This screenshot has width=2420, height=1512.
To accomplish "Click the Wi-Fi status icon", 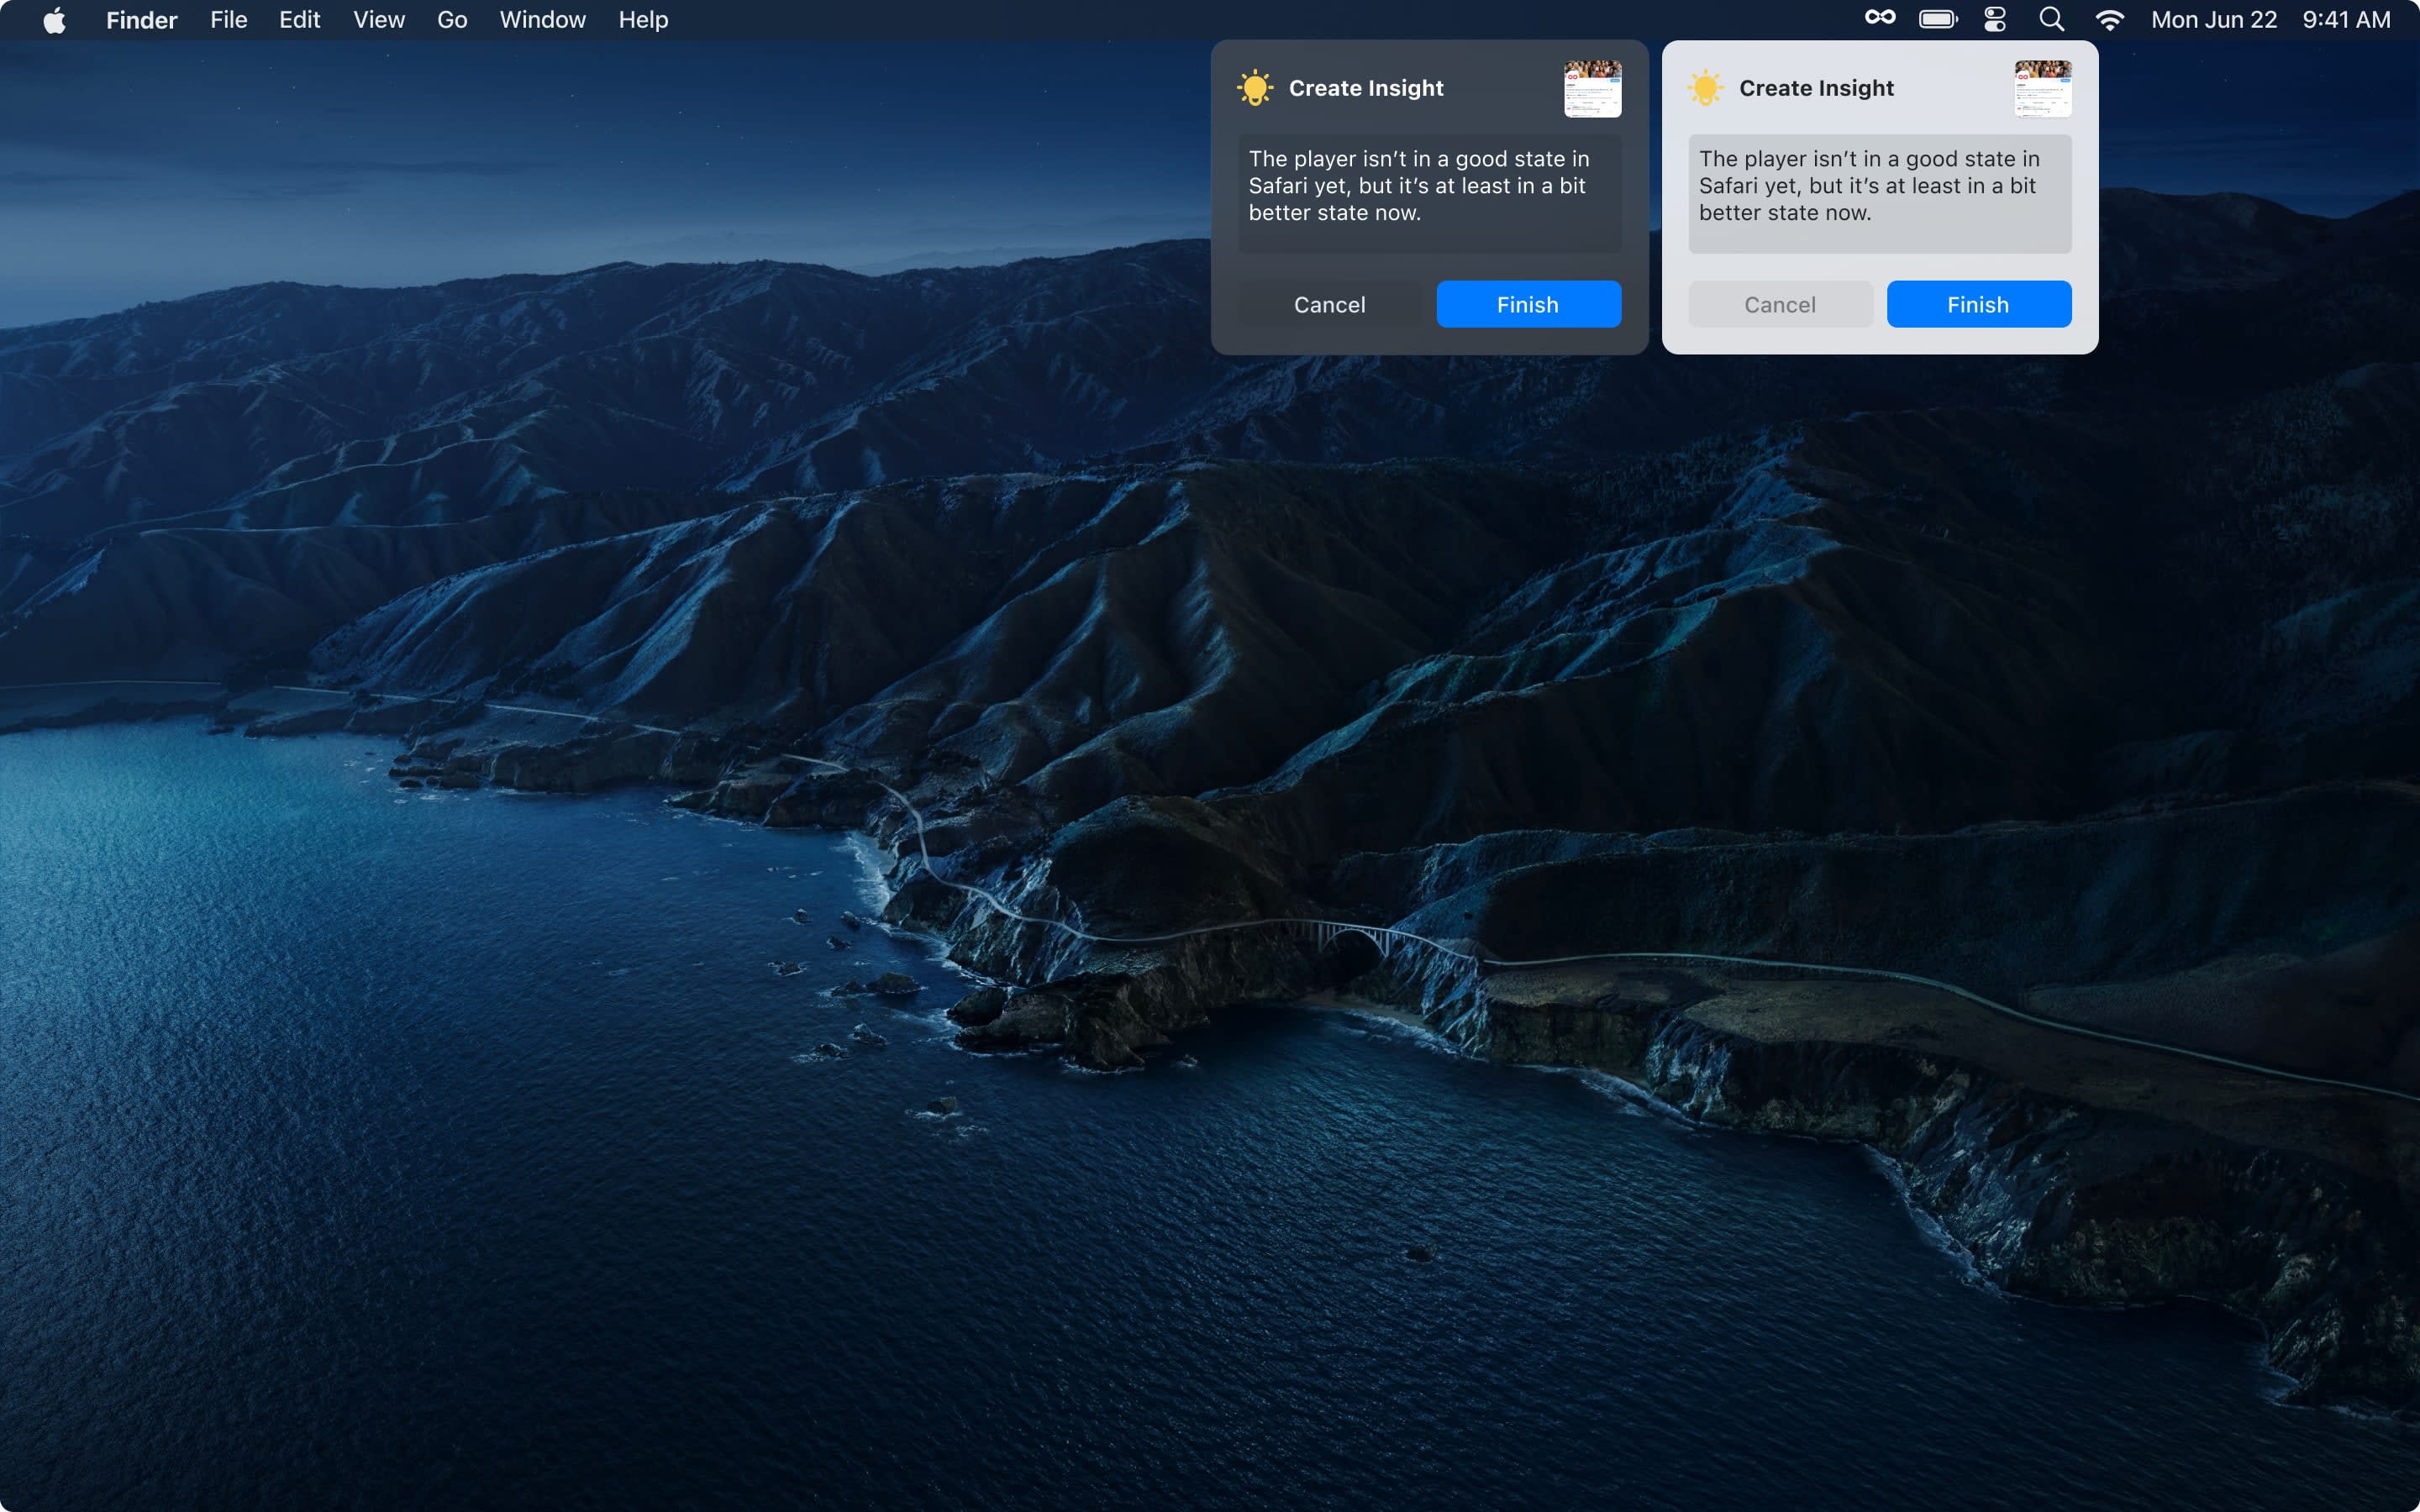I will pyautogui.click(x=2110, y=20).
